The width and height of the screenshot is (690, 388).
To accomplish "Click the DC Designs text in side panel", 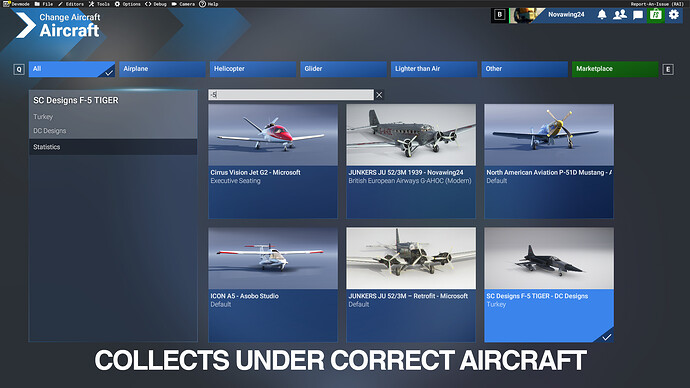I will [x=50, y=131].
